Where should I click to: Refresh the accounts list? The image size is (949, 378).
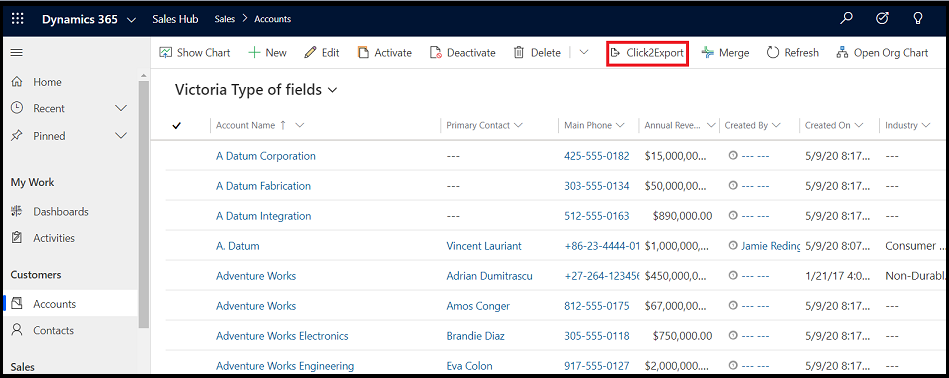pyautogui.click(x=792, y=53)
